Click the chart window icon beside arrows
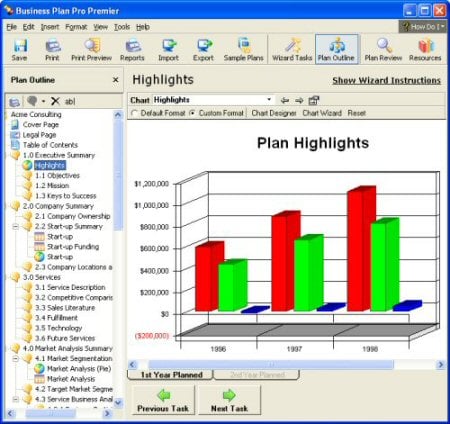Image resolution: width=450 pixels, height=424 pixels. (x=314, y=100)
